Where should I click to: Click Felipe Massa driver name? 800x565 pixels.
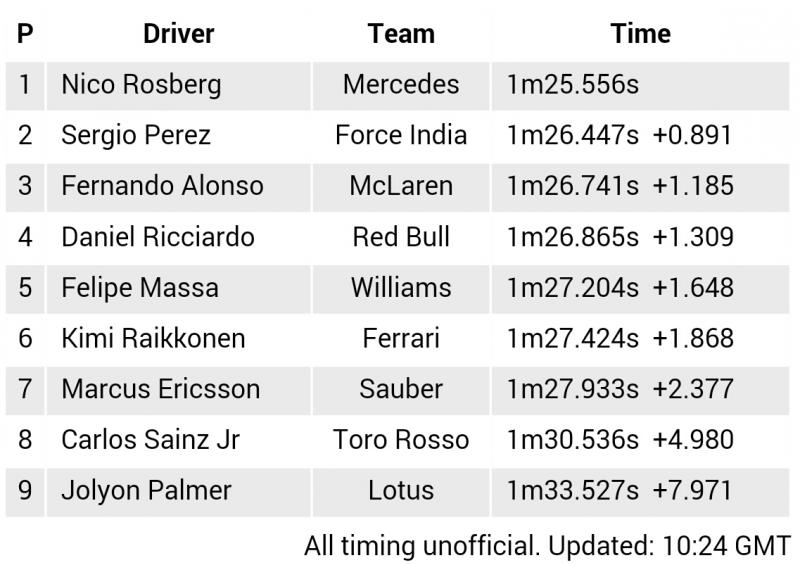click(140, 287)
